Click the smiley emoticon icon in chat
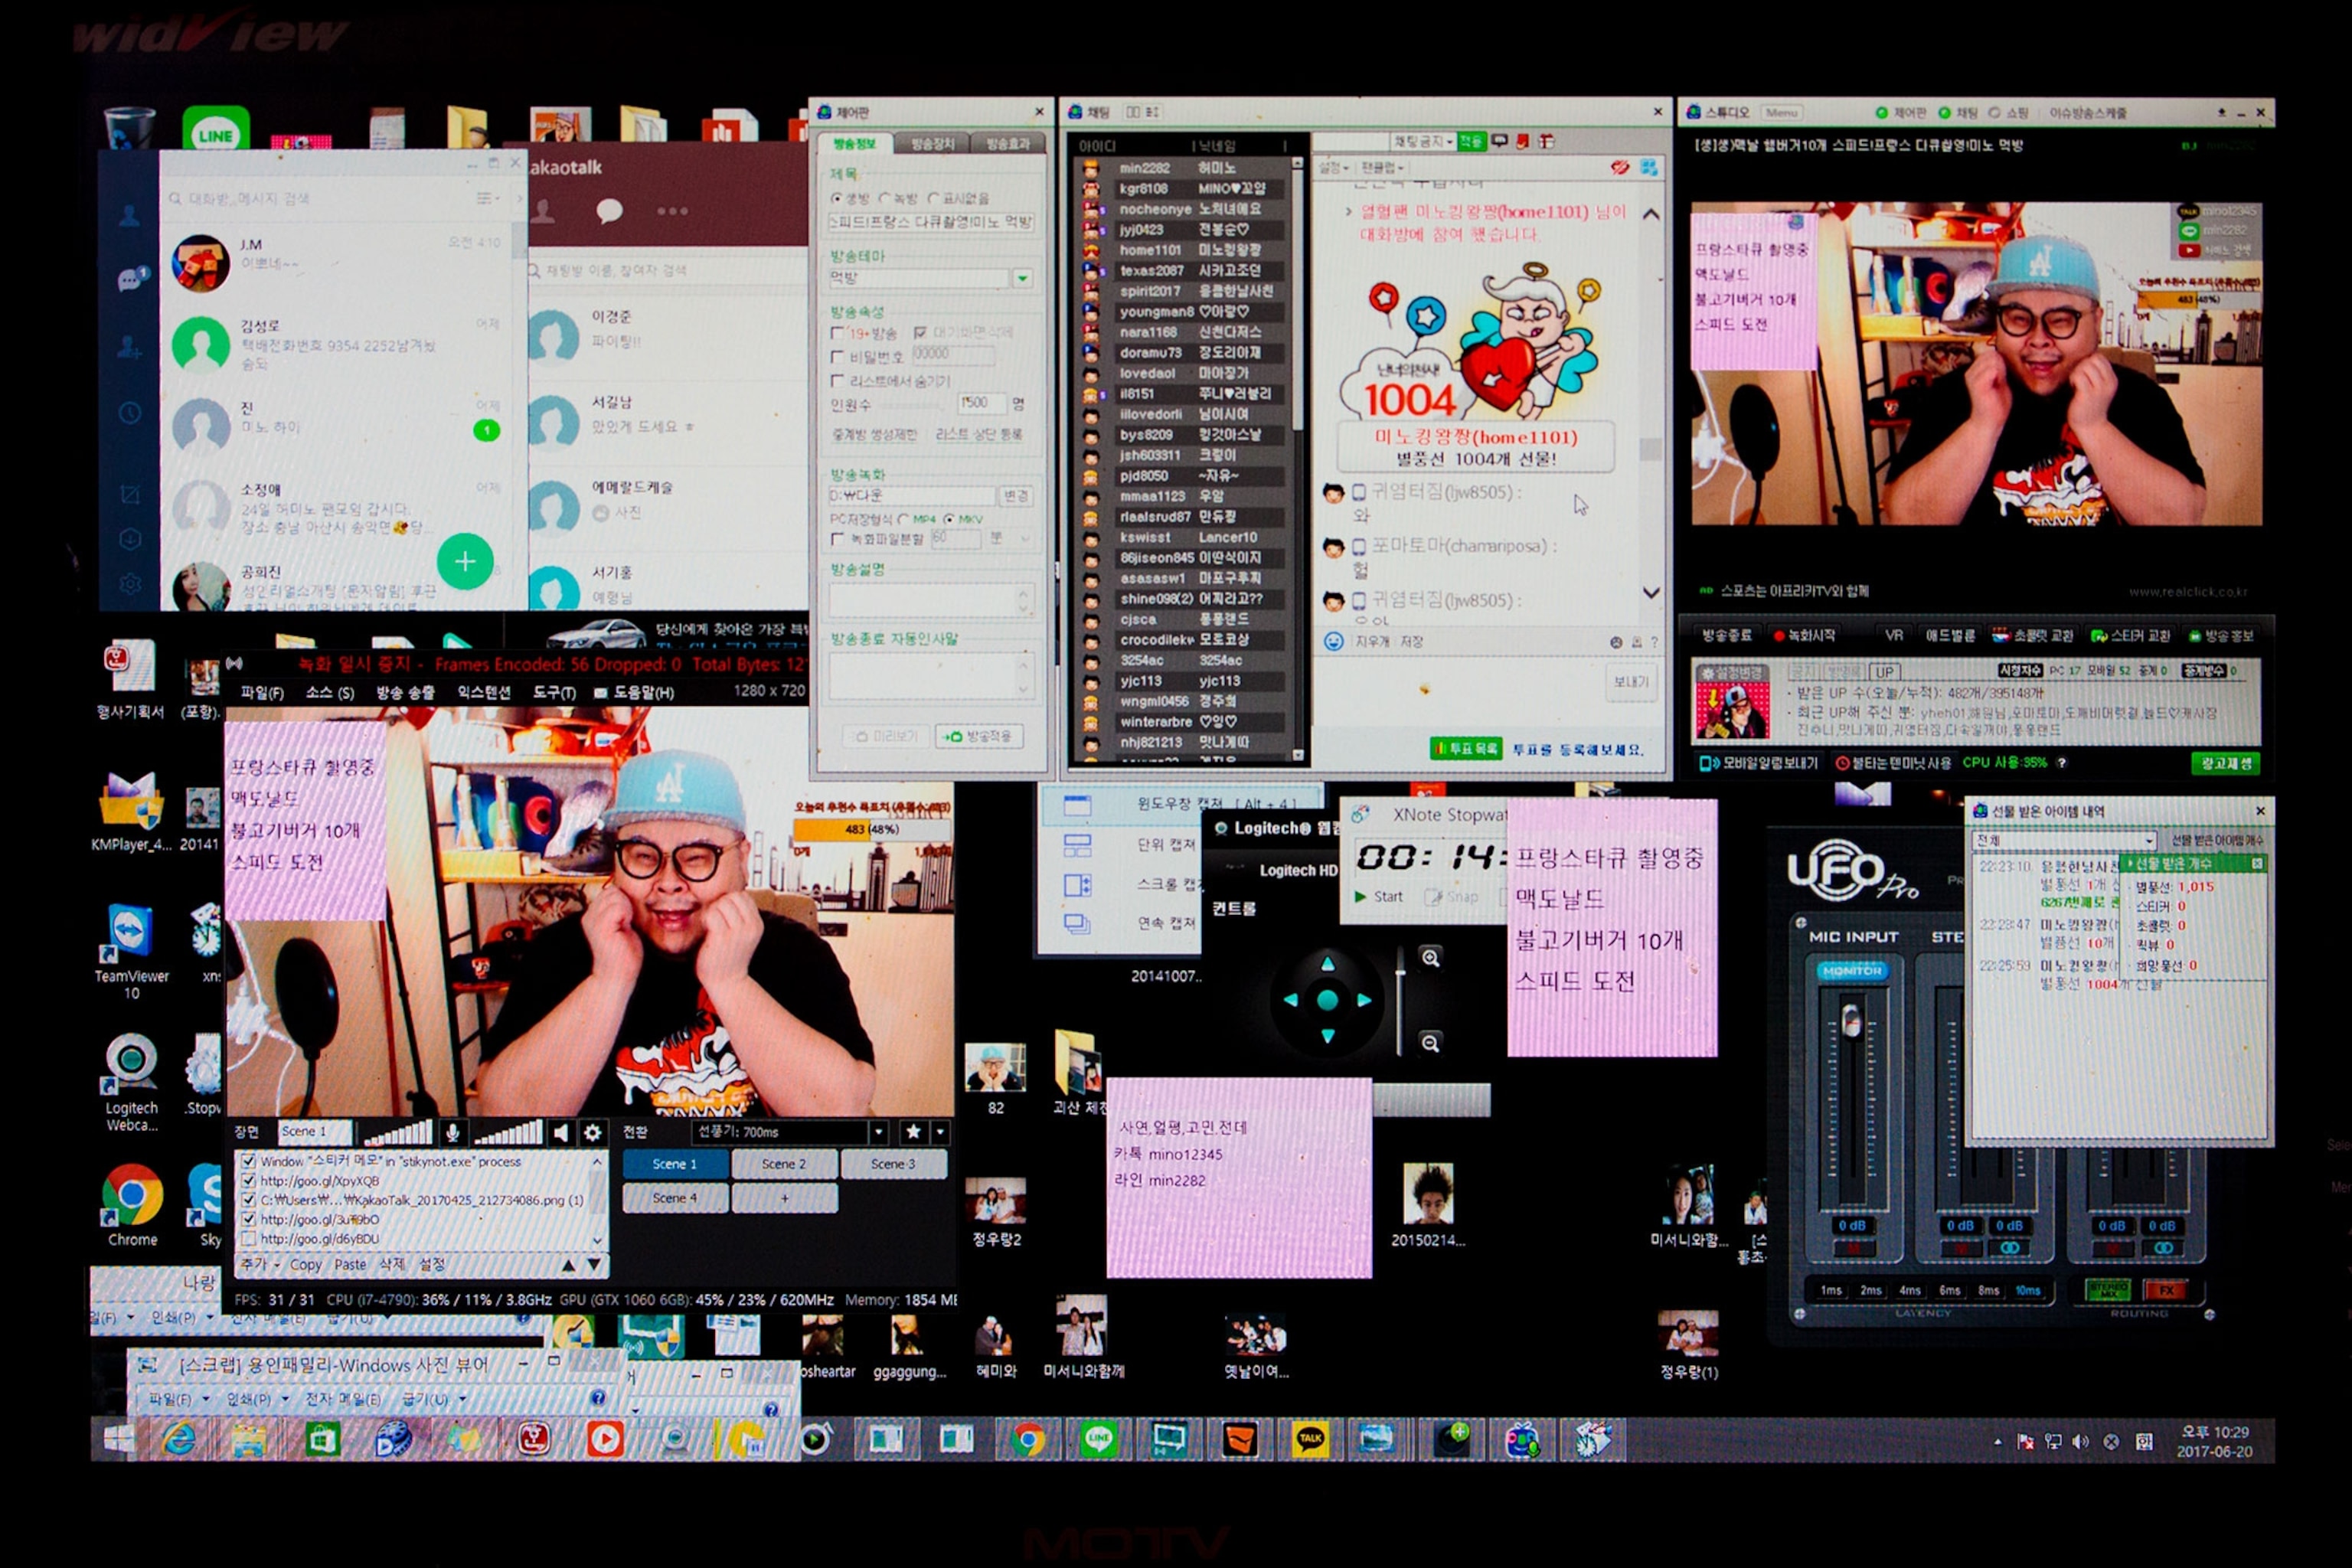This screenshot has height=1568, width=2352. pos(1333,641)
